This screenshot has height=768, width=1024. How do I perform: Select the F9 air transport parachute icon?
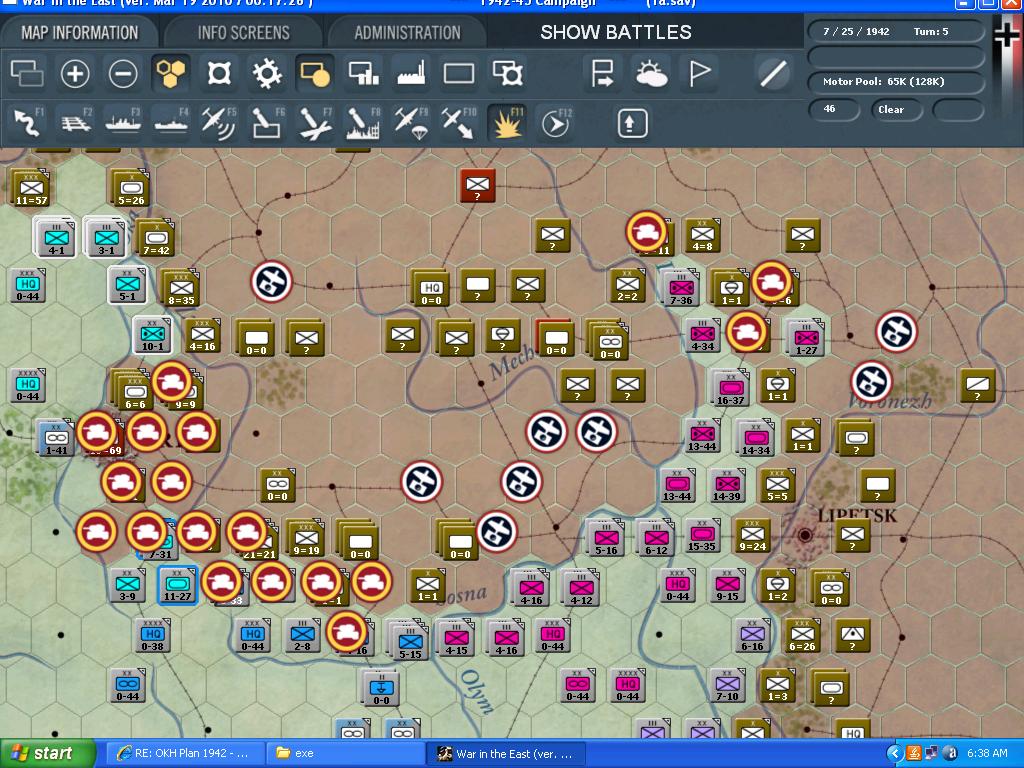click(411, 123)
